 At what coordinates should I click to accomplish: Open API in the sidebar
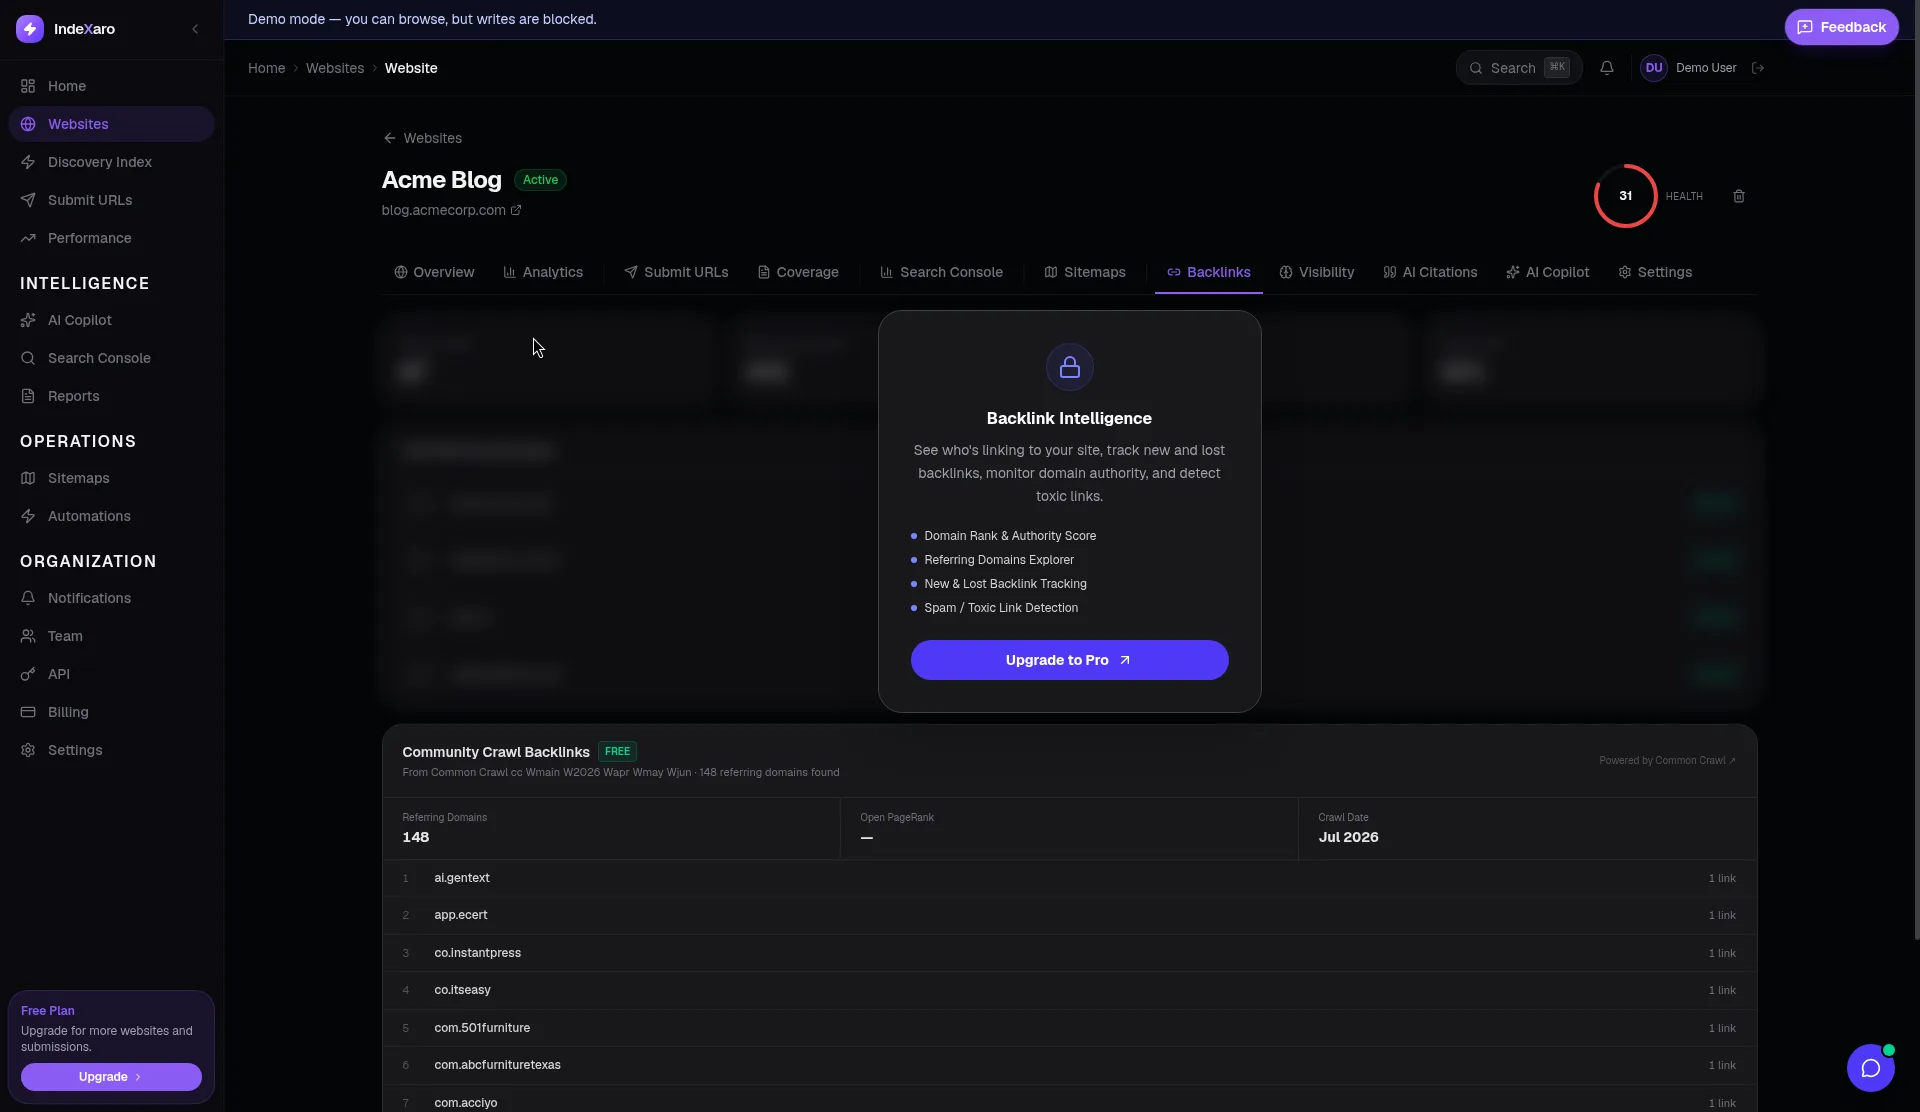click(x=111, y=674)
